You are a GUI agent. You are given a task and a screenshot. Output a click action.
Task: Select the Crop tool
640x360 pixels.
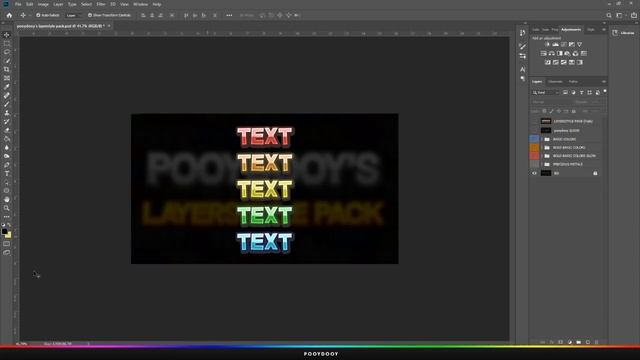7,69
